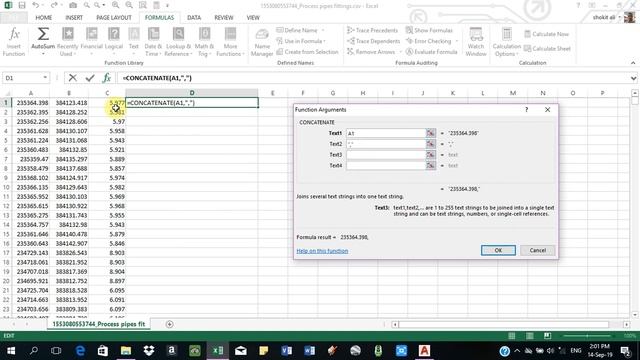Switch to the VIEW tab
This screenshot has width=640, height=360.
[x=253, y=18]
